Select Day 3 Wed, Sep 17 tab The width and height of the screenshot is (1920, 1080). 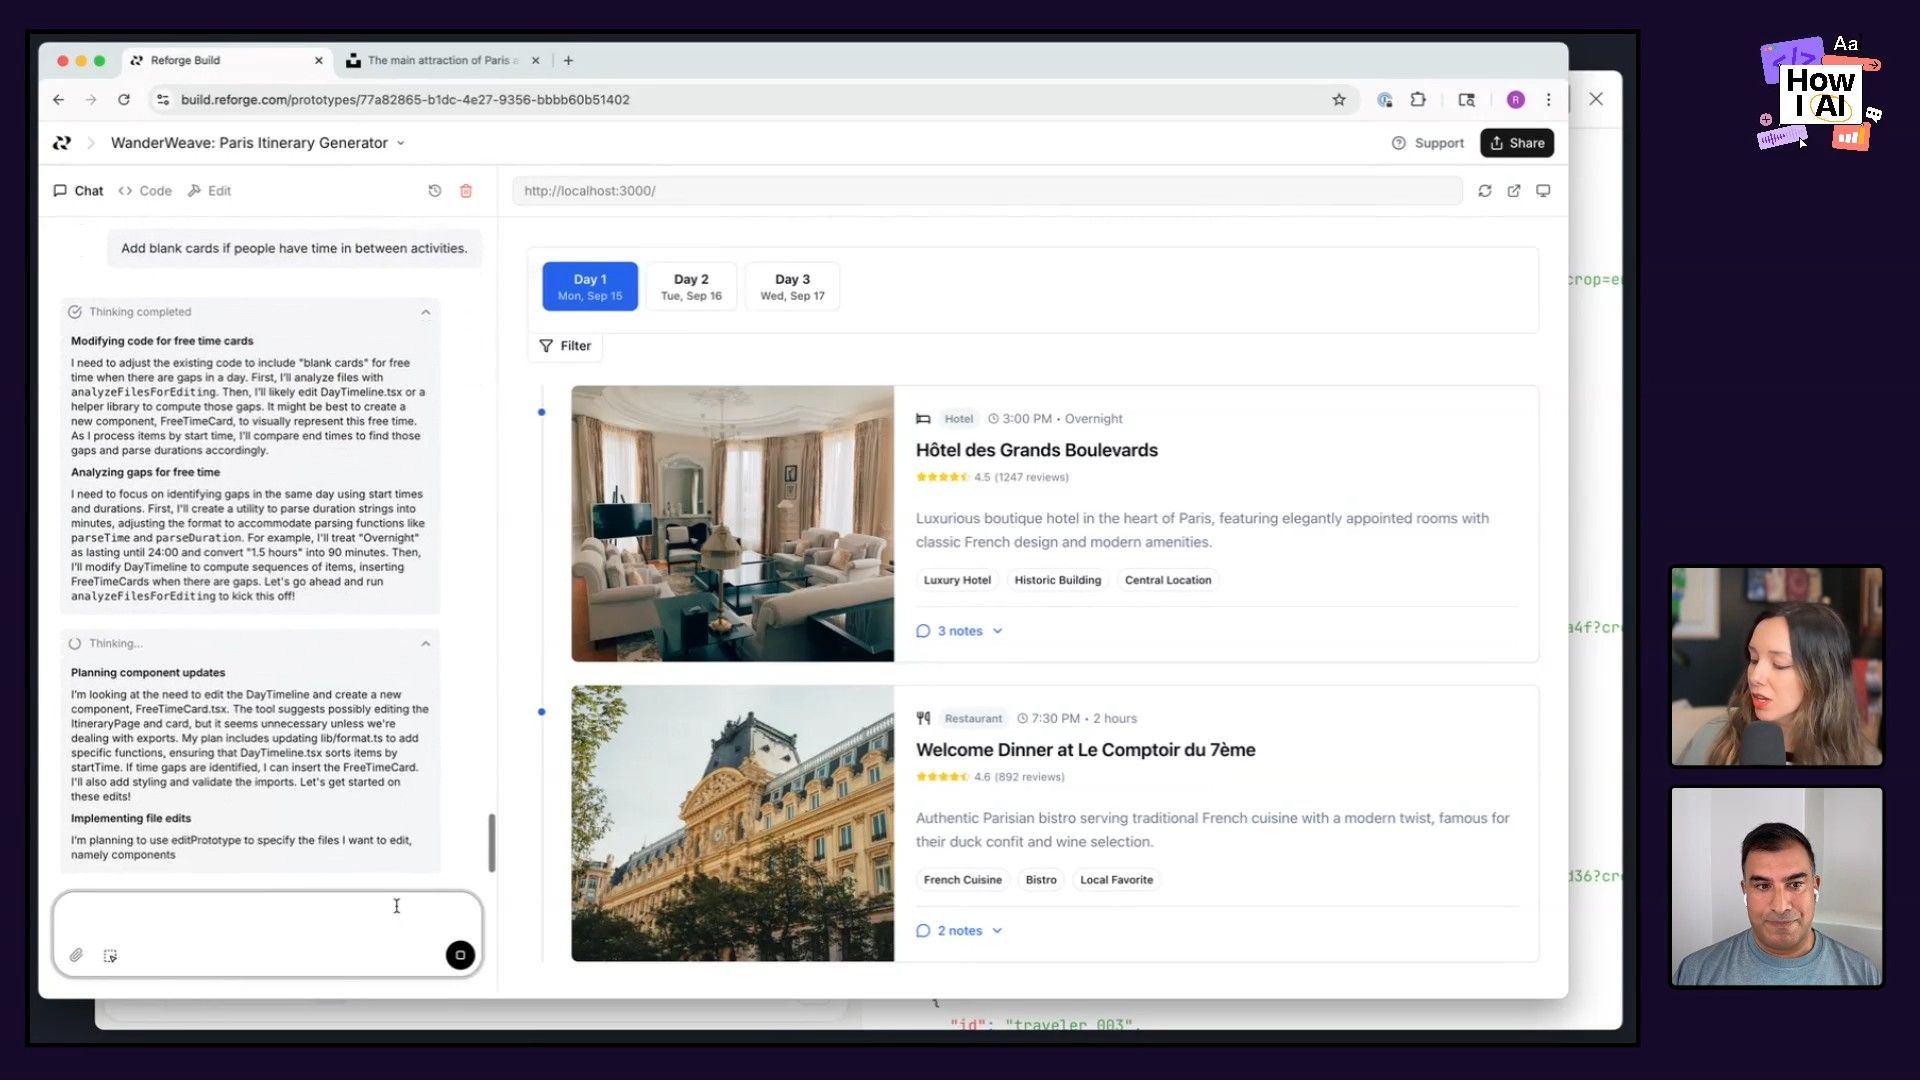(x=792, y=287)
